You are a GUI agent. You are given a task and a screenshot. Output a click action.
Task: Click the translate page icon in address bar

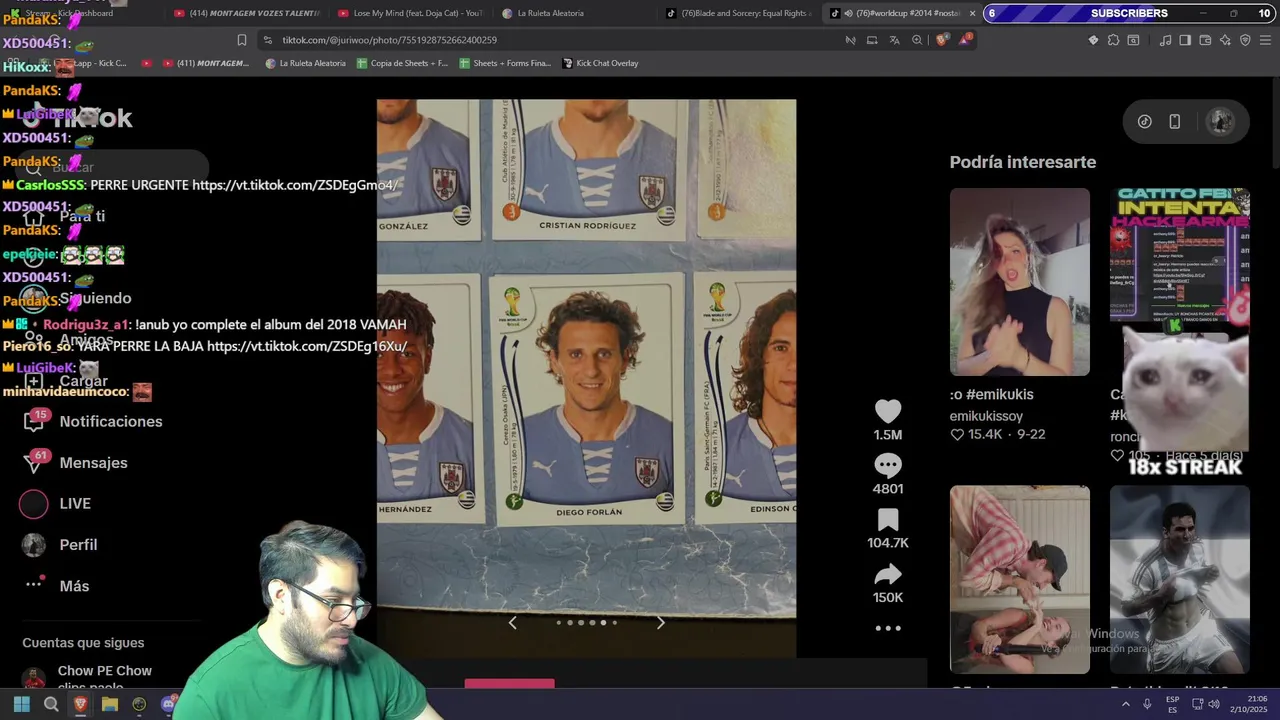tap(894, 40)
